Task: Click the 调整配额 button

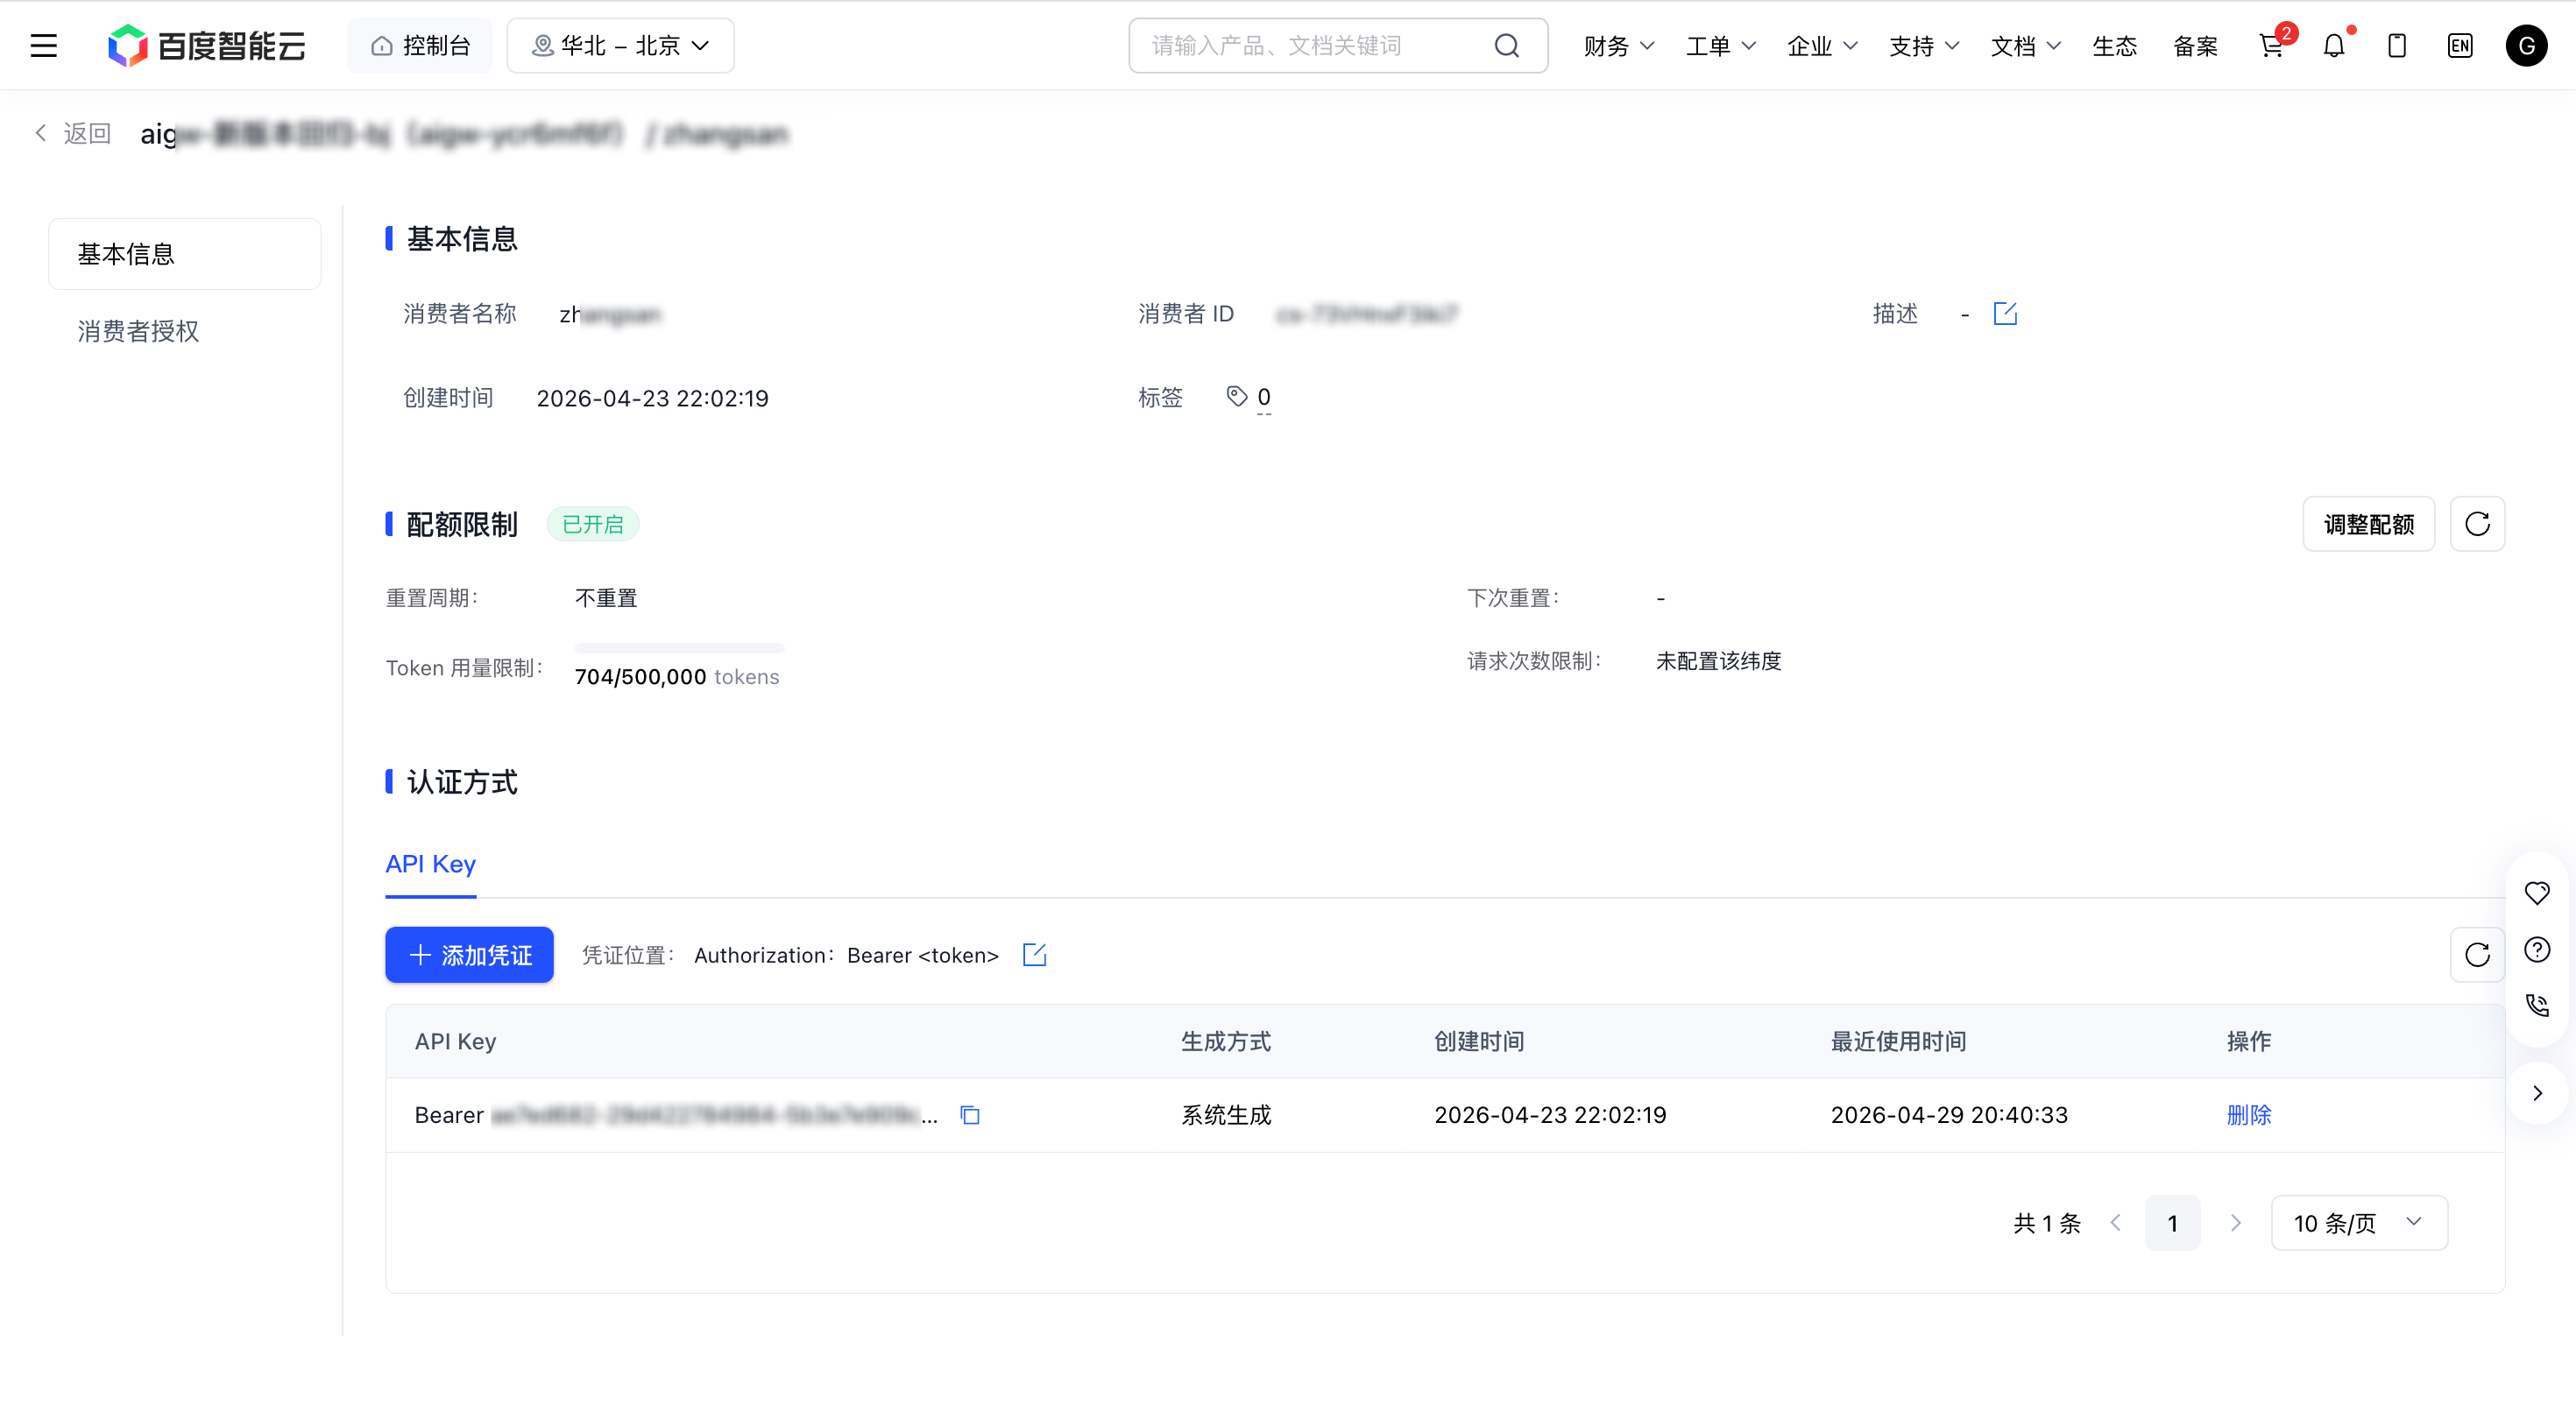Action: [x=2368, y=524]
